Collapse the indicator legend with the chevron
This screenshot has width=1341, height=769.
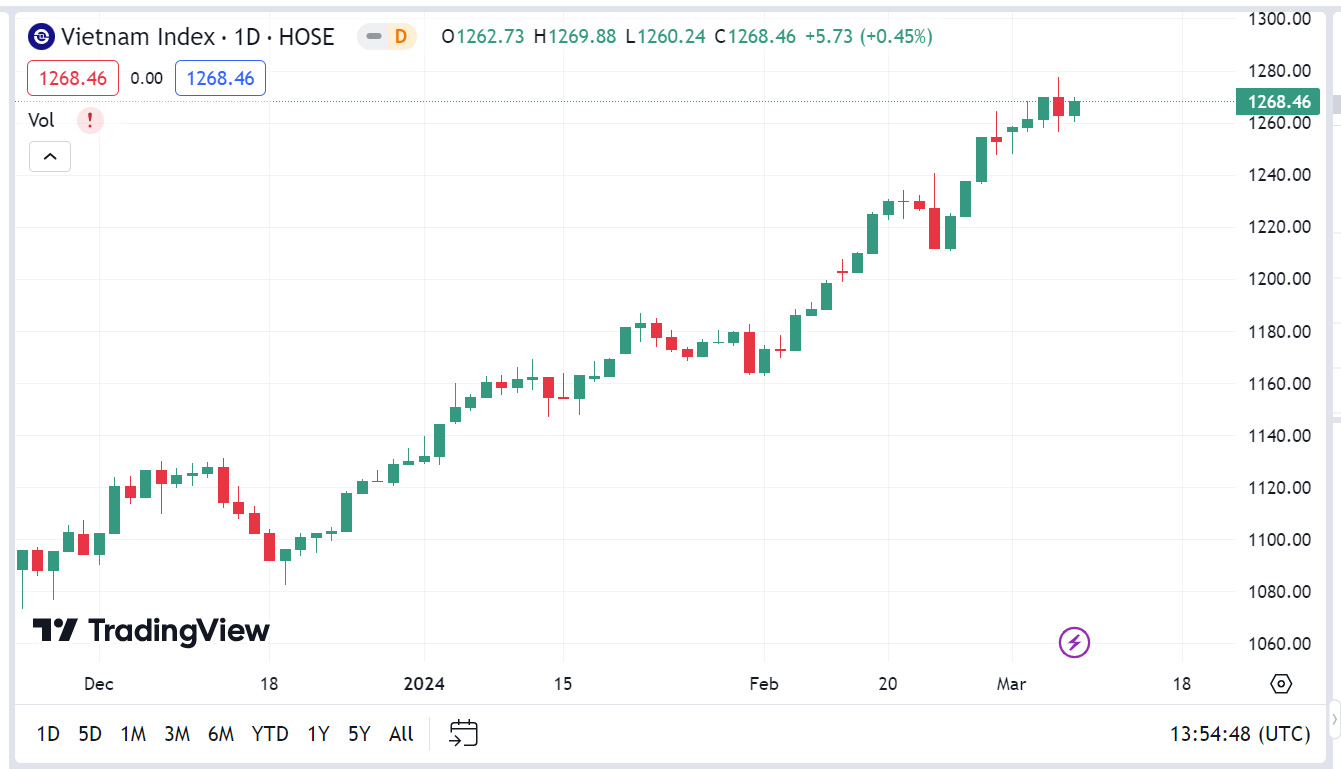pyautogui.click(x=50, y=157)
